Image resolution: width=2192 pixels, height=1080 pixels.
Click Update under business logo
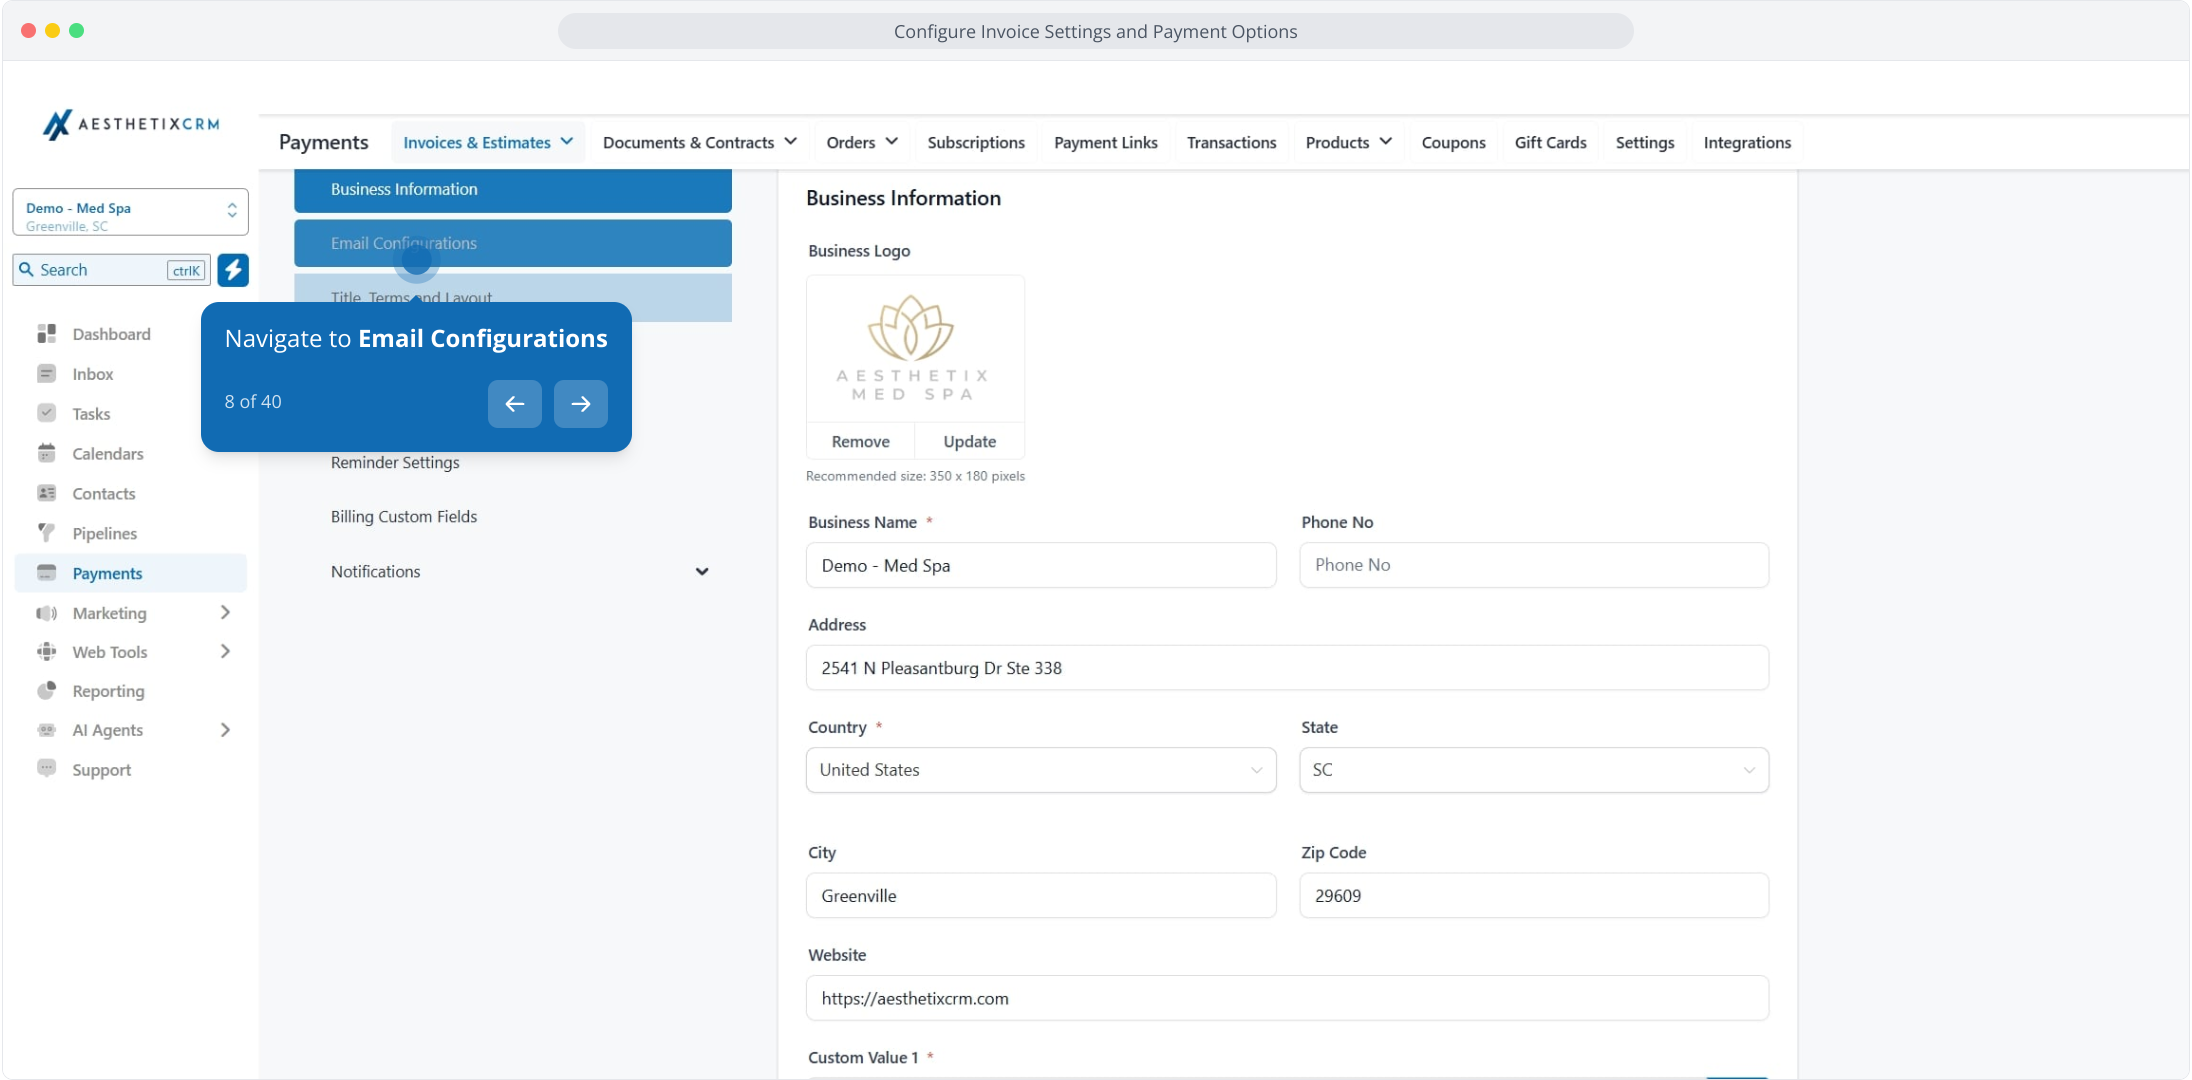tap(969, 442)
